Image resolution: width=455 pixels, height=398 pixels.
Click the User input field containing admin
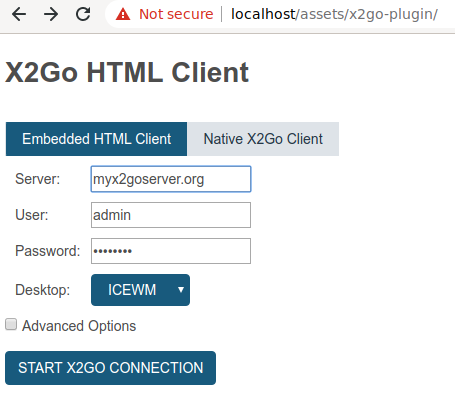(171, 215)
